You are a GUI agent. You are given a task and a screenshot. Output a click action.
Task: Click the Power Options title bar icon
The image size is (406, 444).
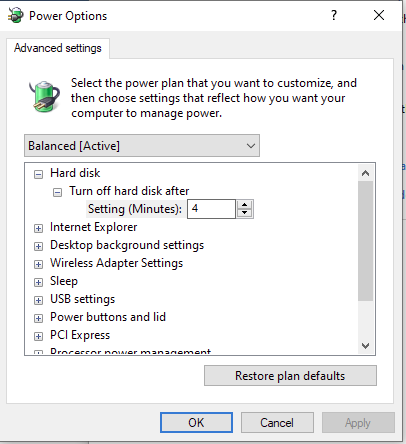click(x=16, y=16)
